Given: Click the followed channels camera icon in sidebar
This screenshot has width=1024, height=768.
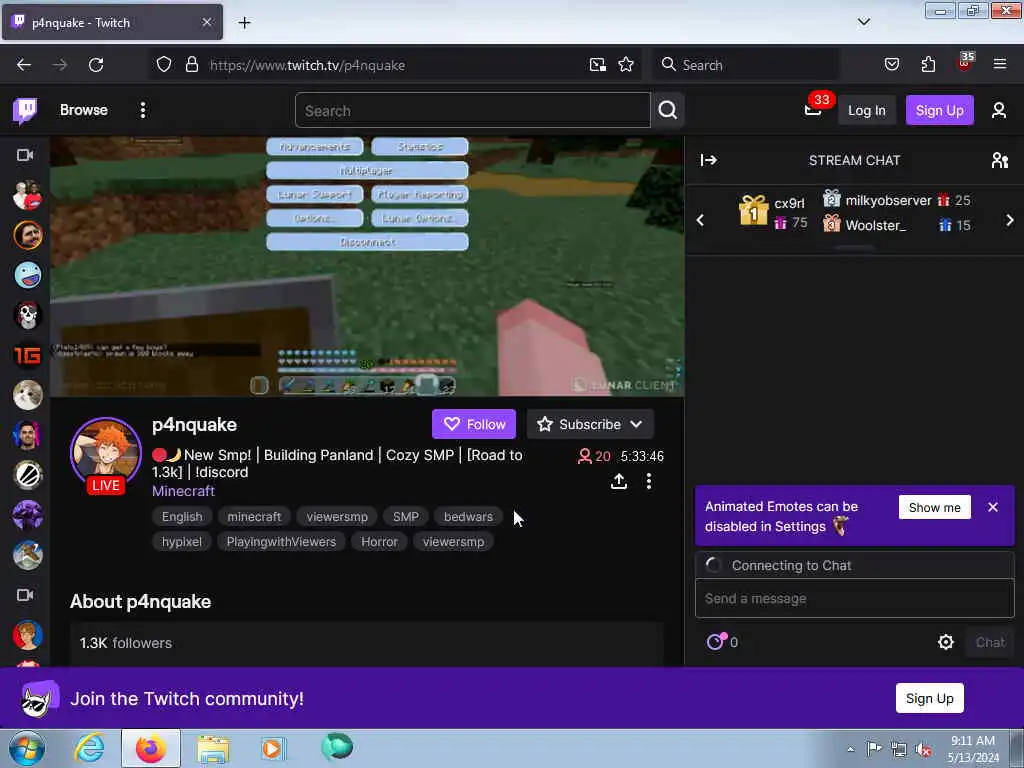Looking at the screenshot, I should point(25,155).
